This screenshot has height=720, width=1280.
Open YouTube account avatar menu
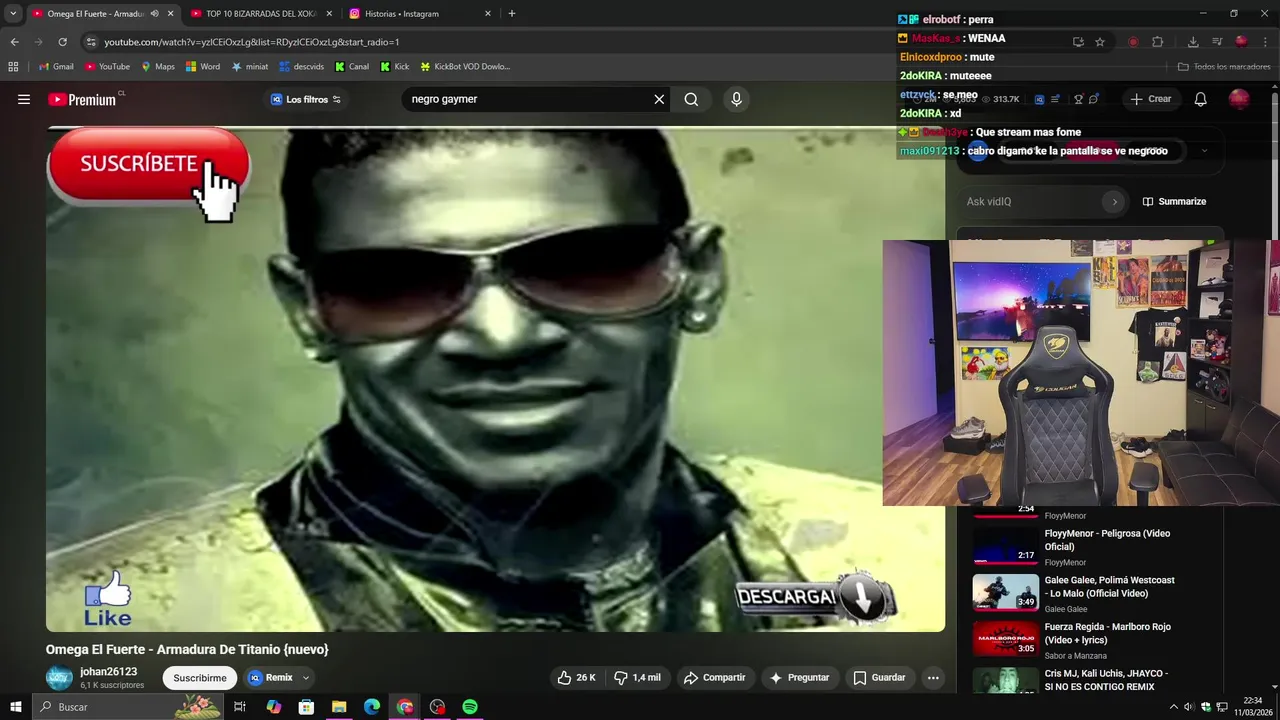point(1239,99)
